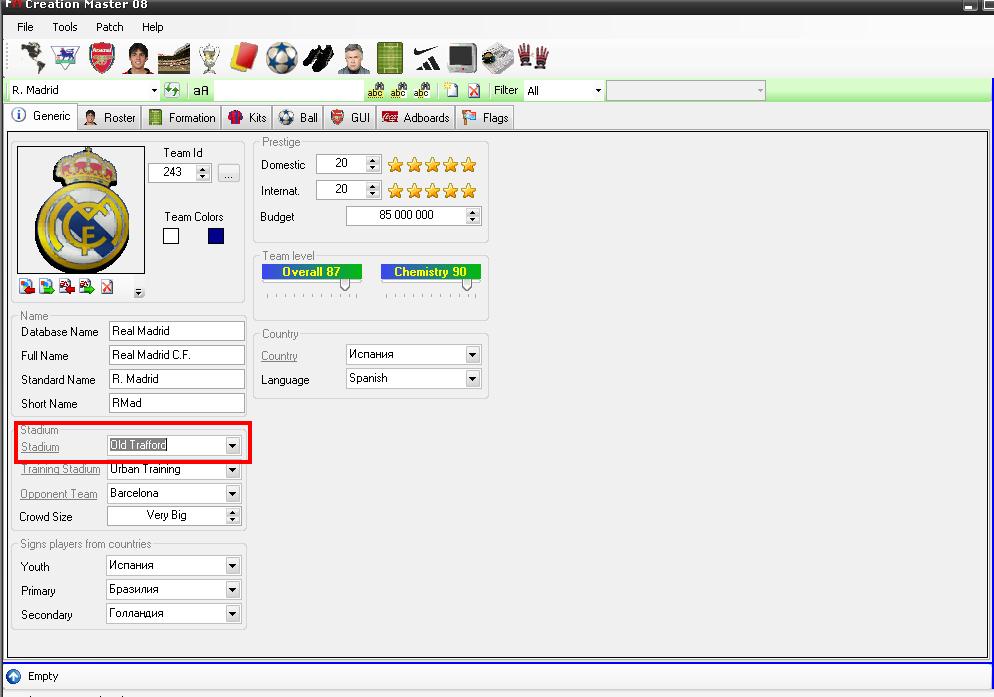Open the Newspaper icon
994x697 pixels.
[x=498, y=58]
